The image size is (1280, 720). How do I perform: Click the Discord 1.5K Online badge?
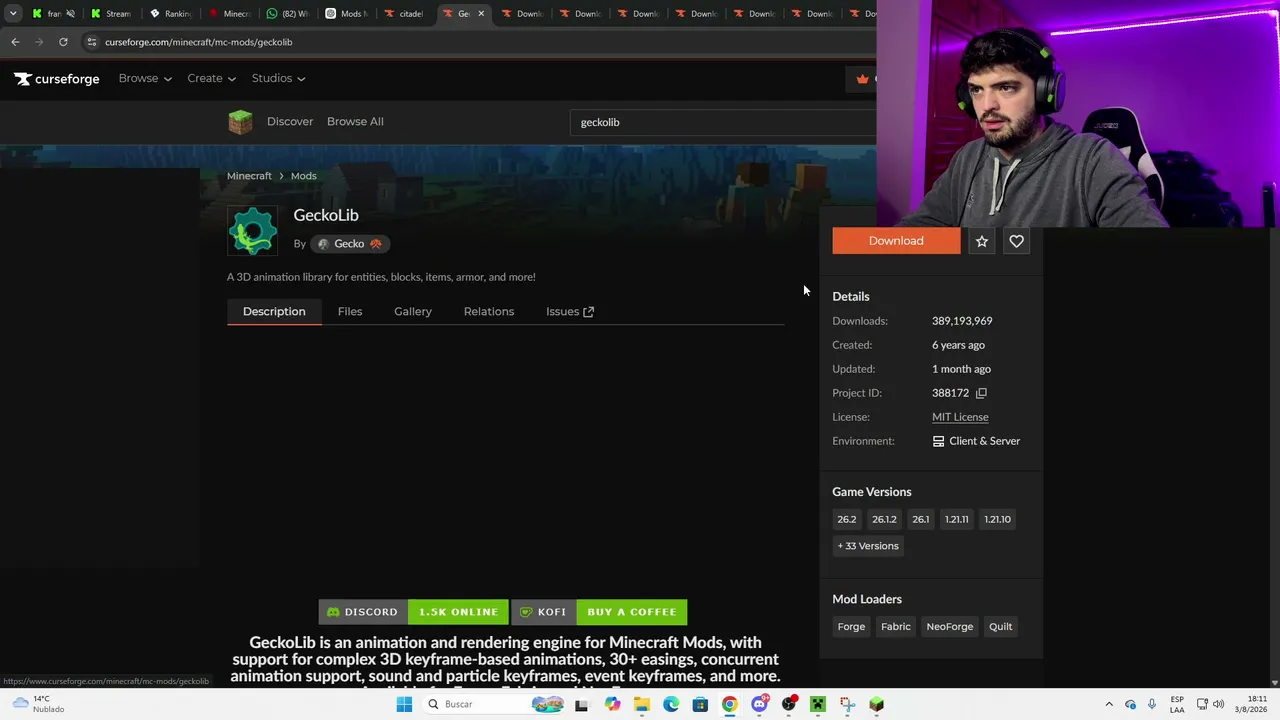click(x=413, y=612)
